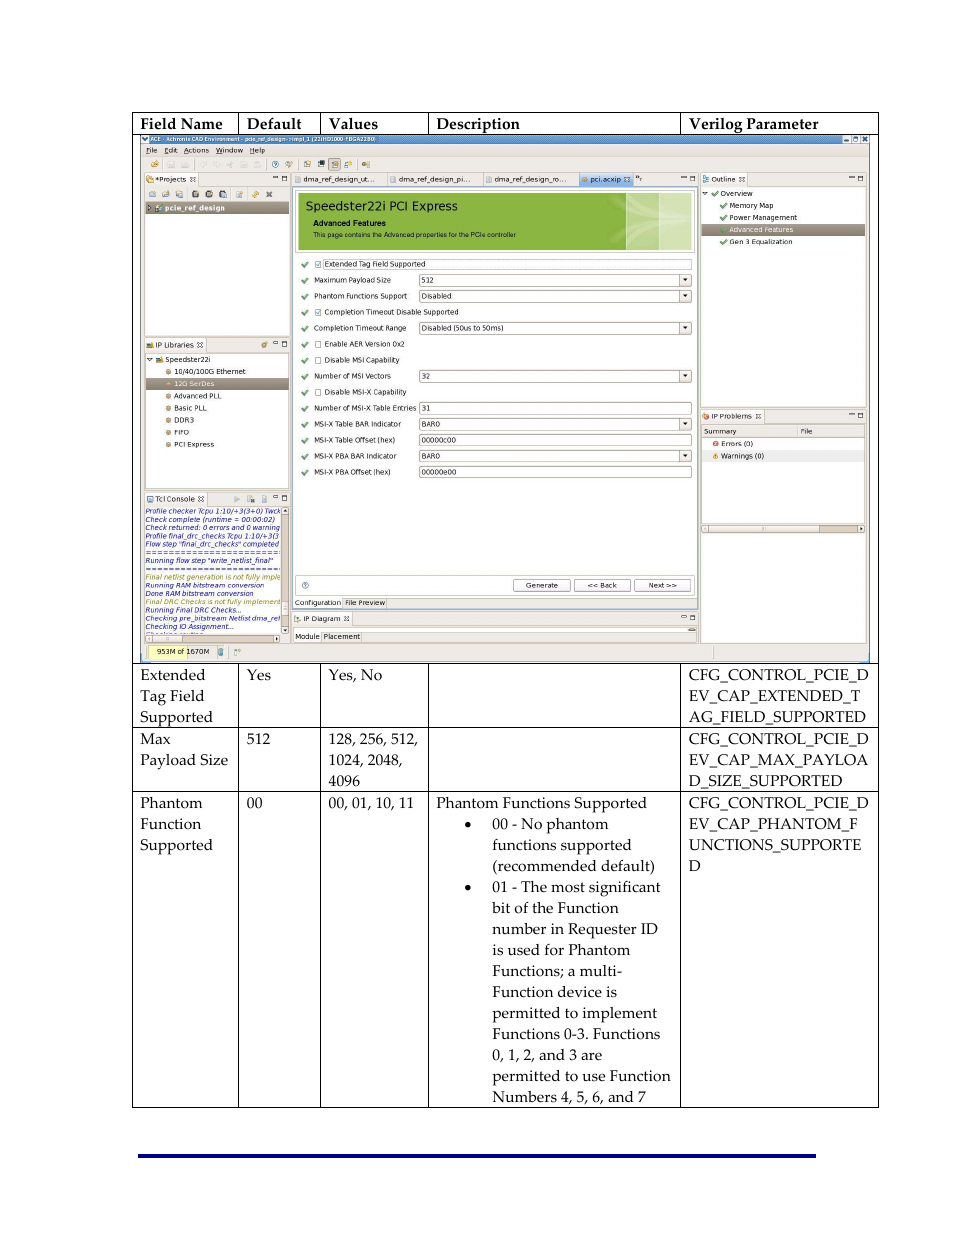
Task: Switch to the Placement tab
Action: coord(342,637)
